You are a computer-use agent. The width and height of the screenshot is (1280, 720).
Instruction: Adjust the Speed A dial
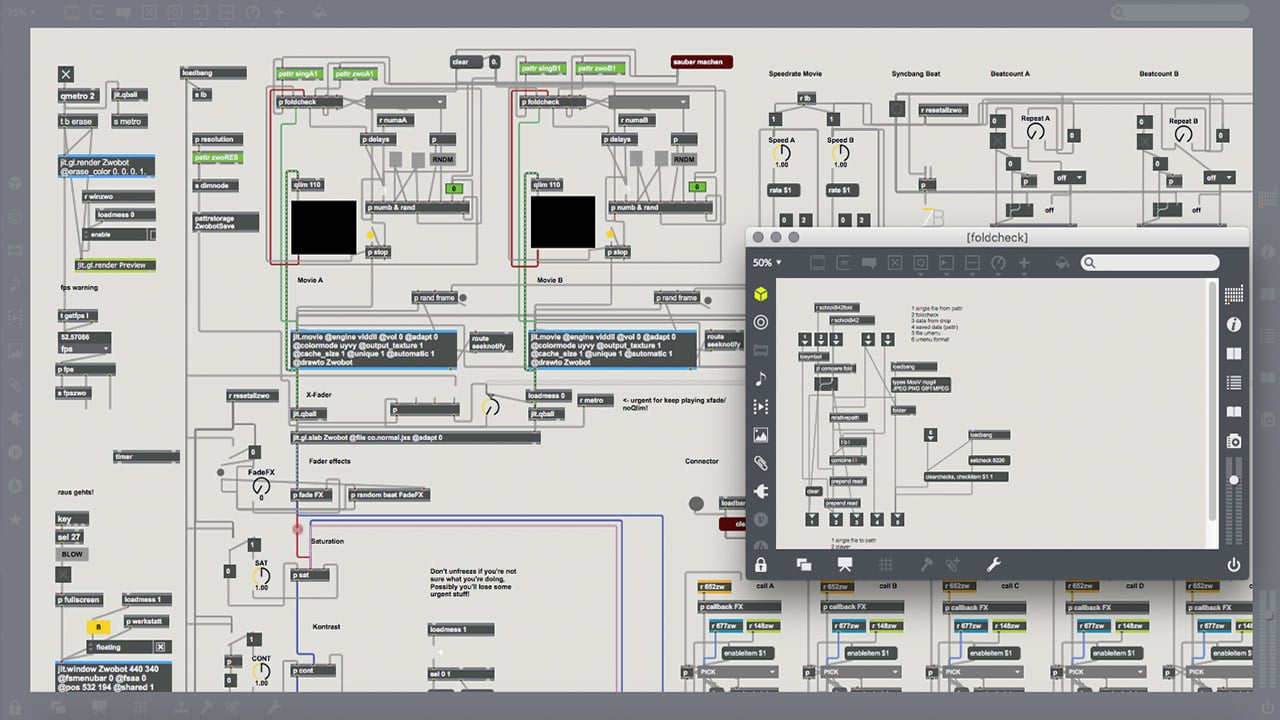781,154
